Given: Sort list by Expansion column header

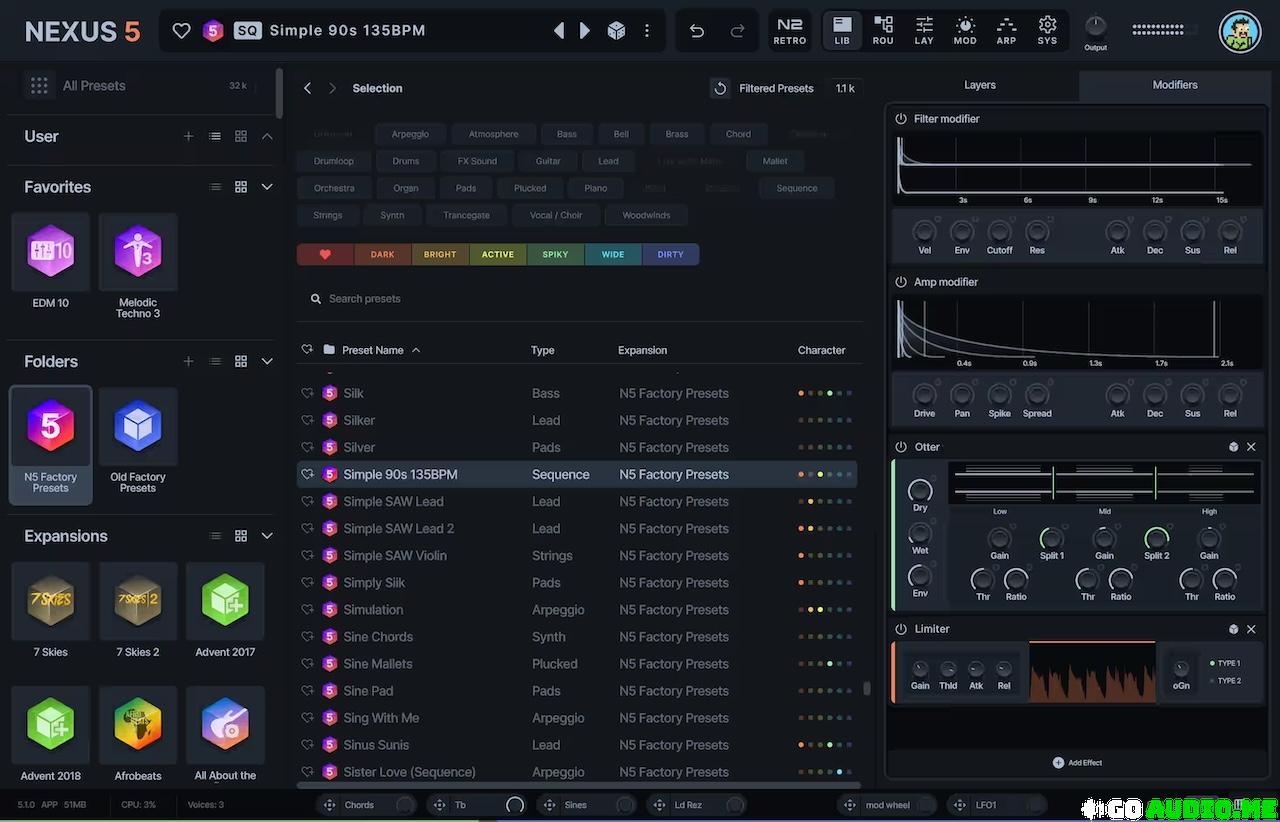Looking at the screenshot, I should (642, 350).
